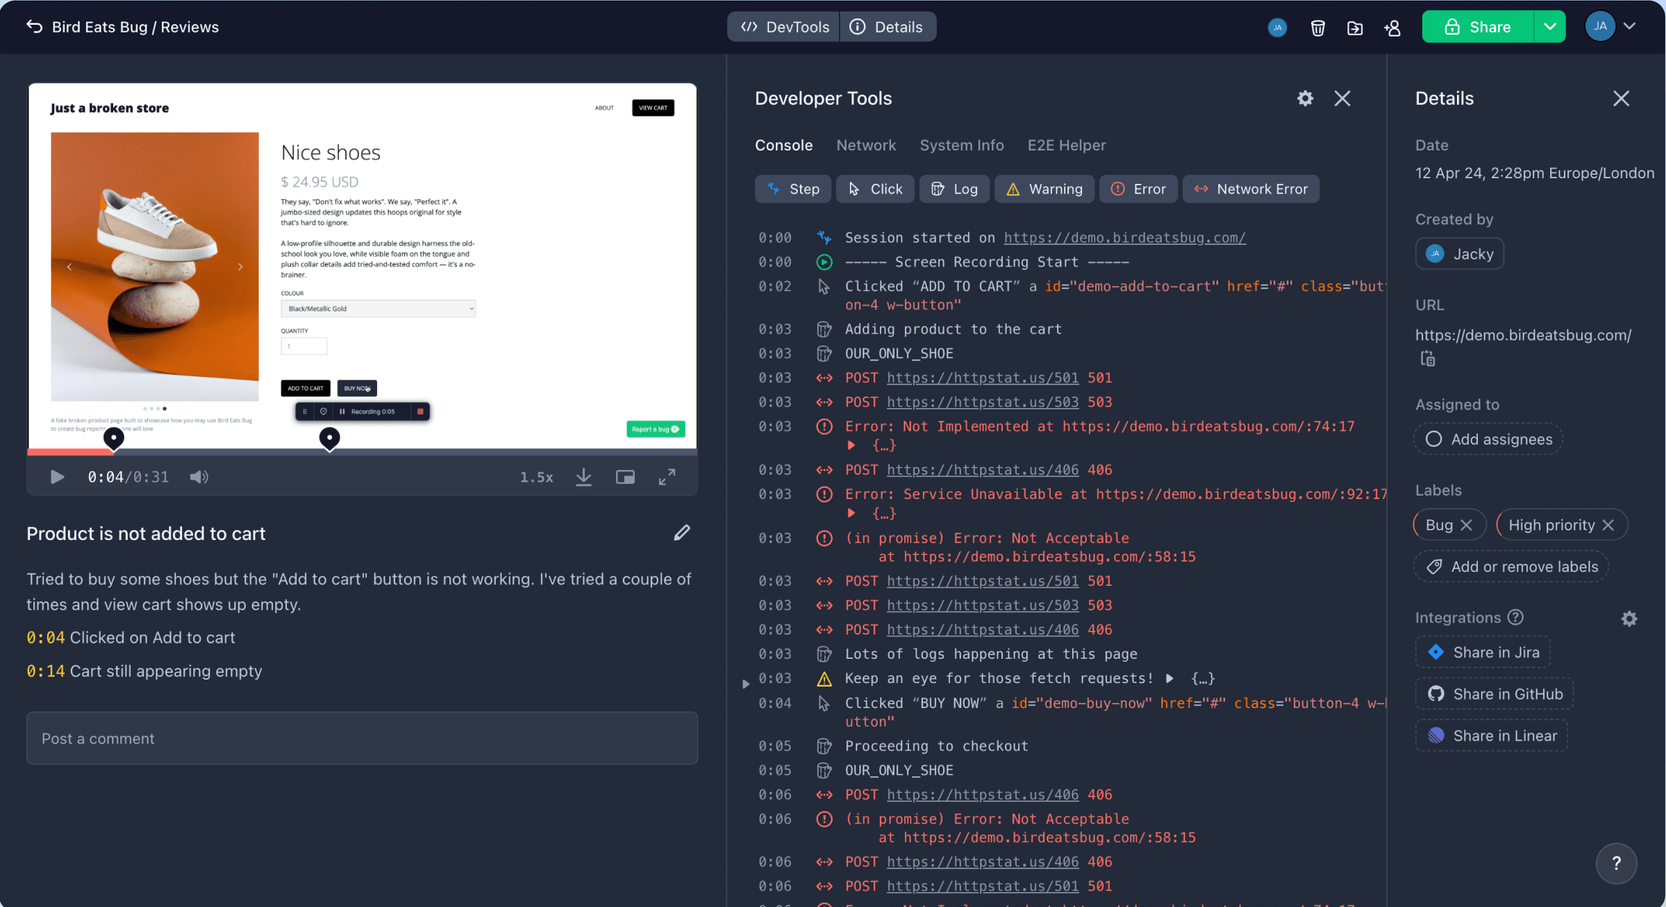Open Integrations help question icon

point(1516,617)
